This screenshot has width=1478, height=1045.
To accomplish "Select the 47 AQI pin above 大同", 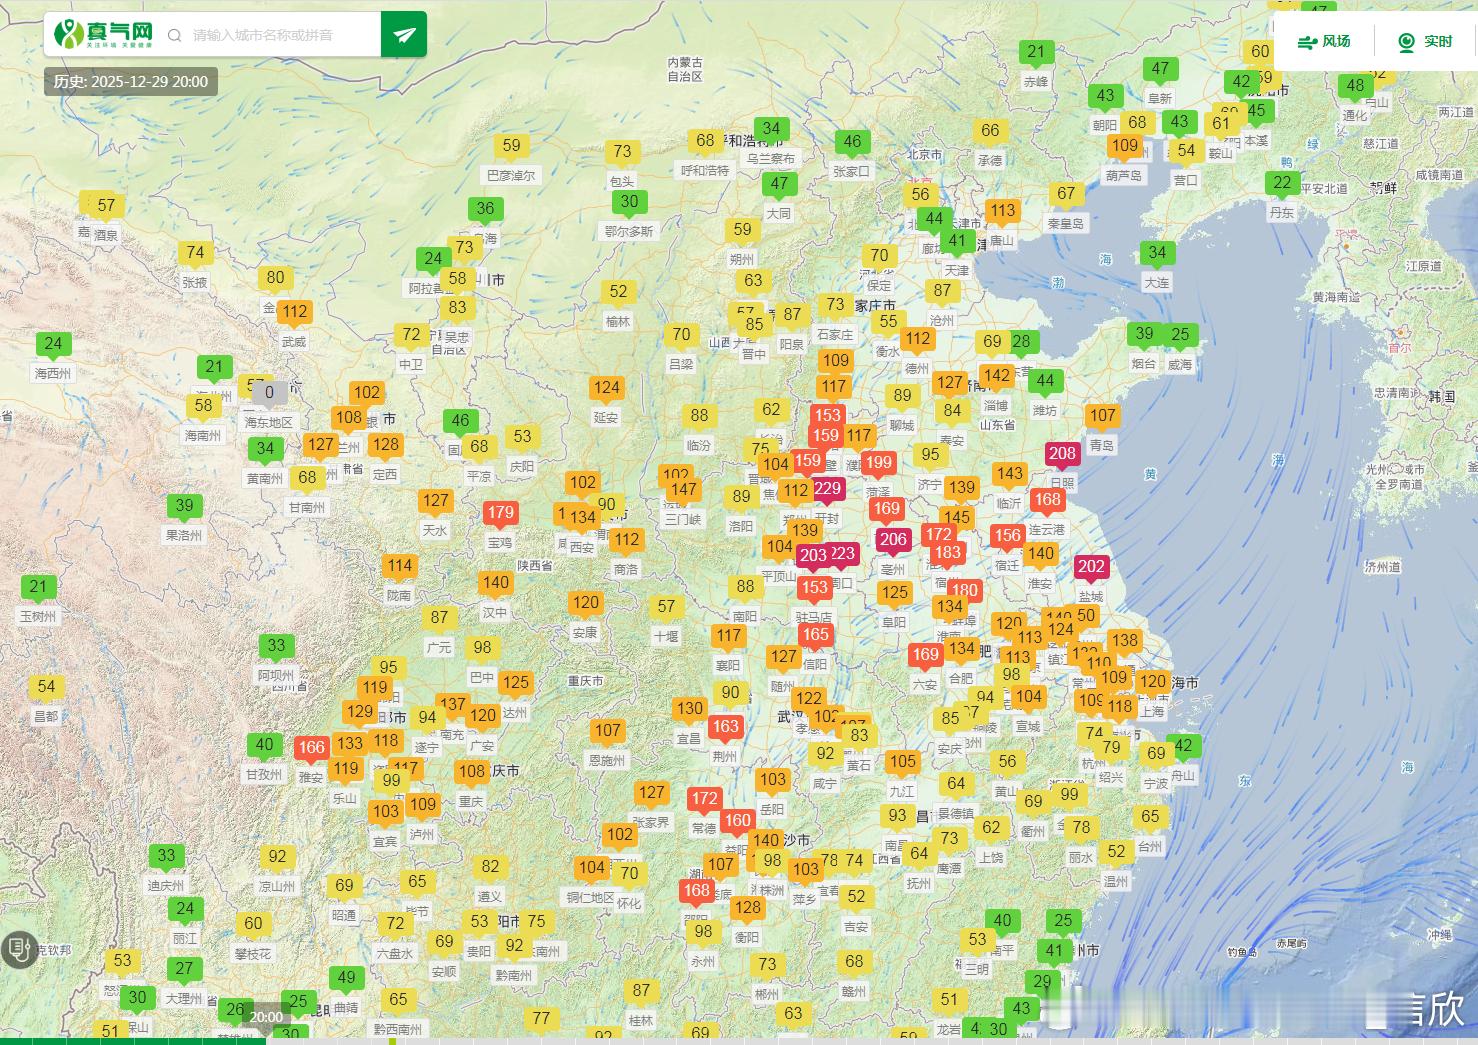I will pos(779,185).
